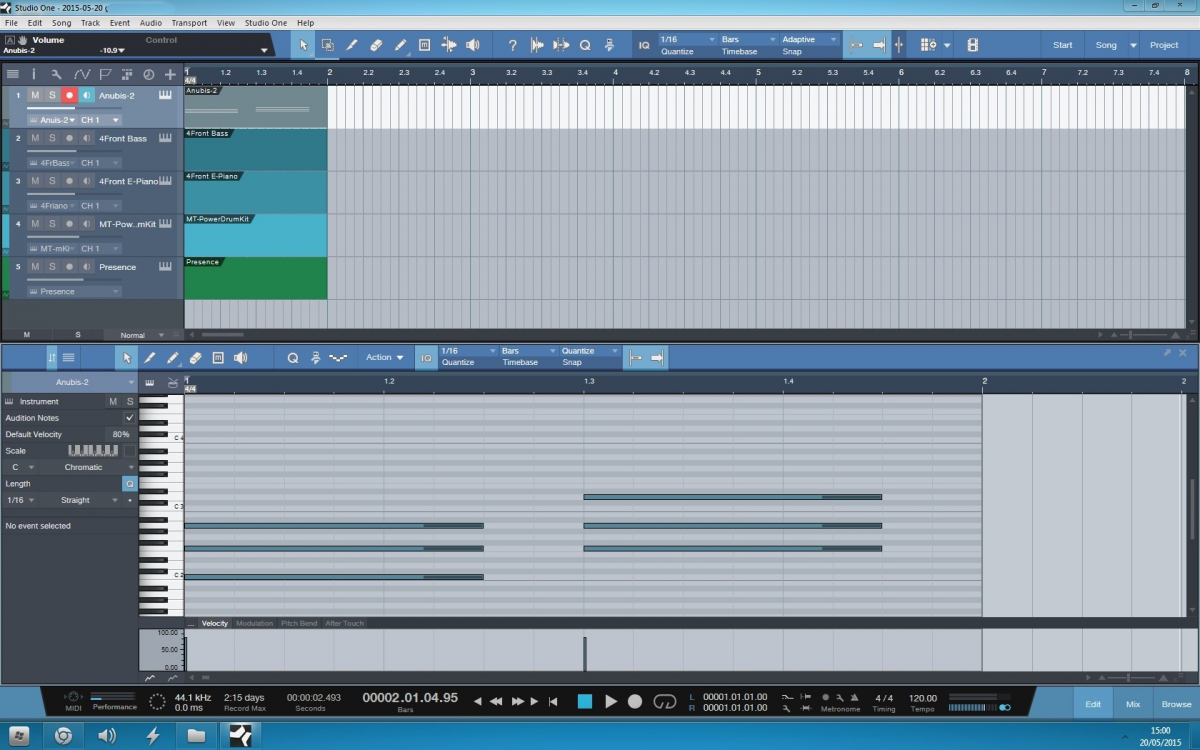This screenshot has height=750, width=1200.
Task: Mute the 4Front Bass track
Action: 35,138
